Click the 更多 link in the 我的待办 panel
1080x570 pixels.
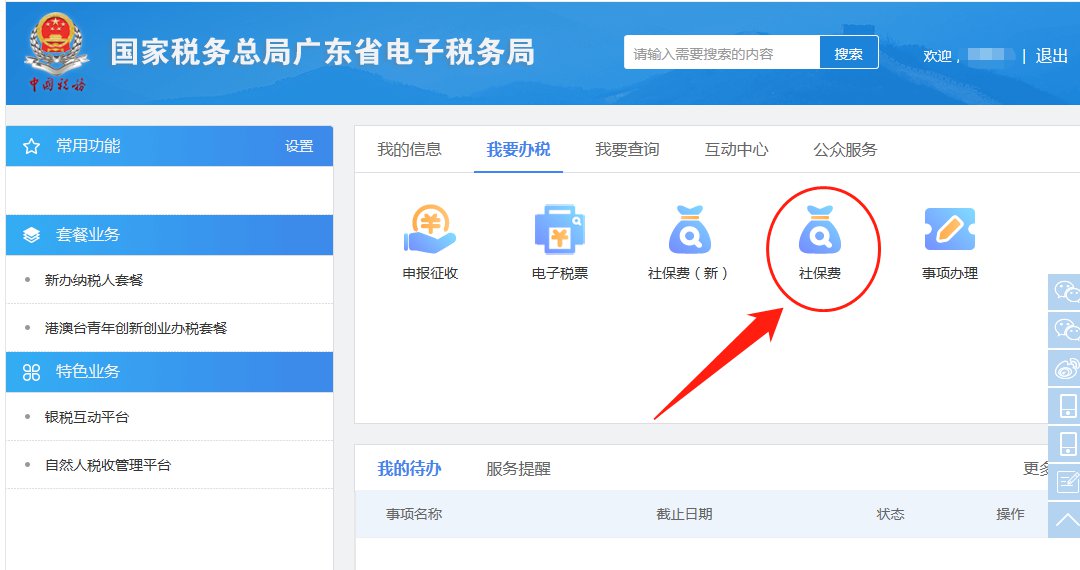pos(1036,469)
